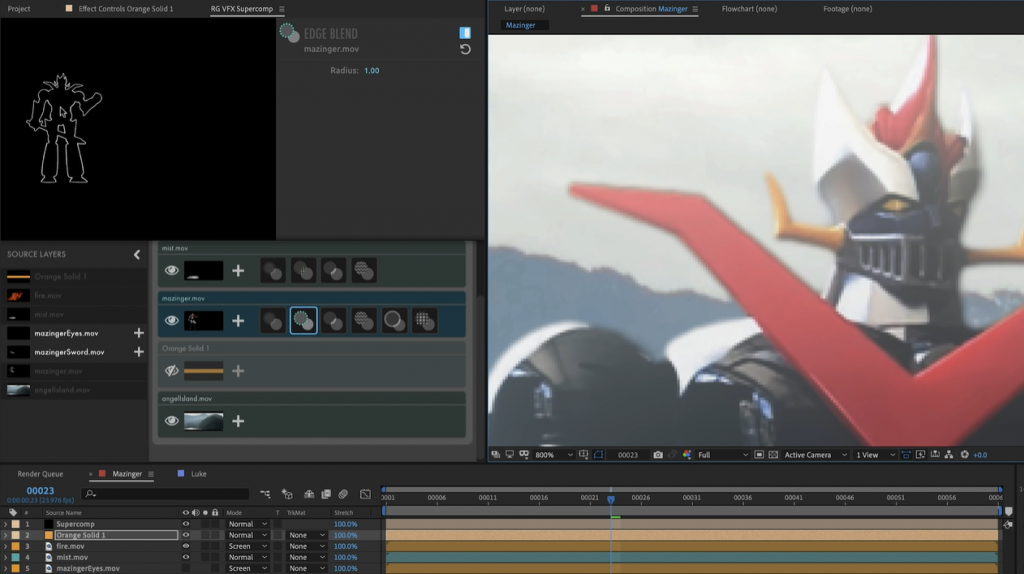Click plus button on mist.mov layer
This screenshot has height=574, width=1024.
click(238, 270)
